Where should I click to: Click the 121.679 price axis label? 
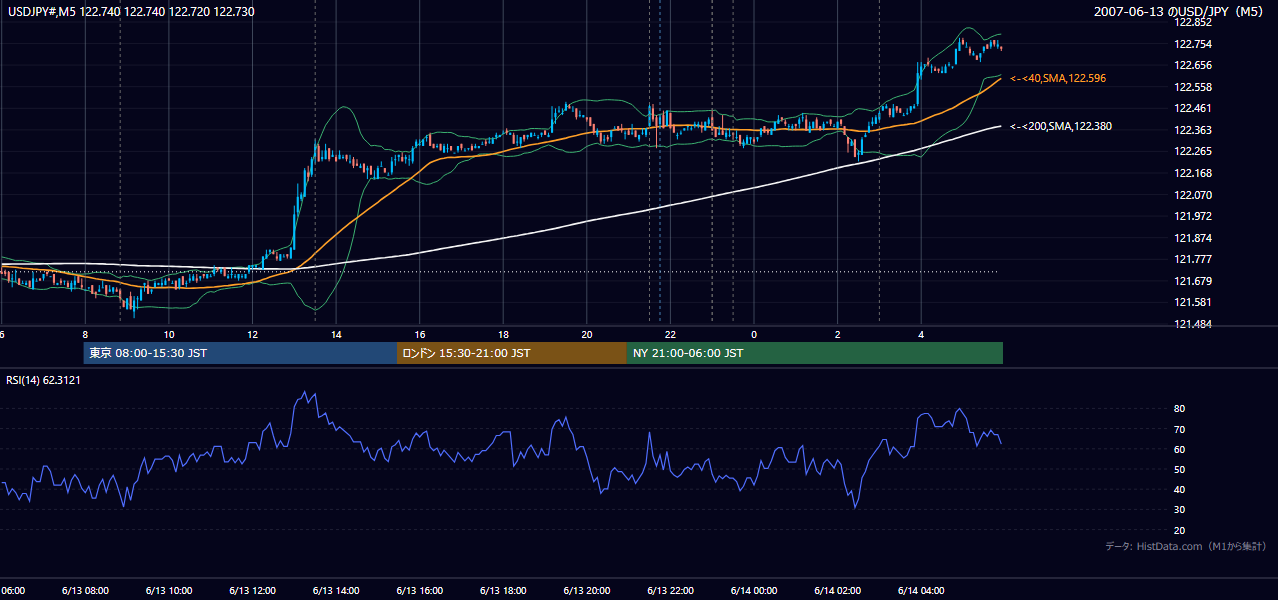click(1192, 281)
